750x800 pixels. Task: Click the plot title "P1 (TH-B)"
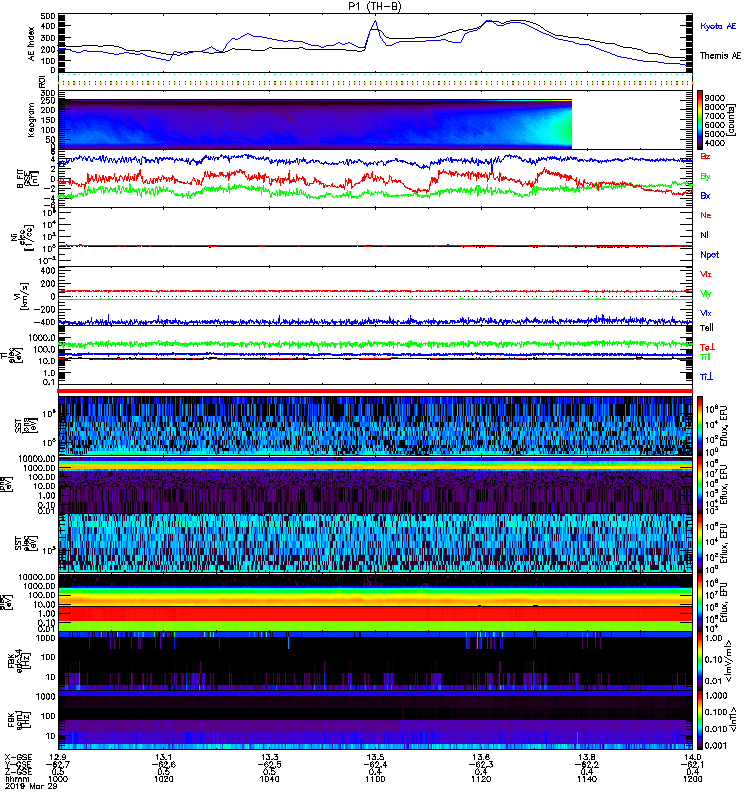[374, 6]
